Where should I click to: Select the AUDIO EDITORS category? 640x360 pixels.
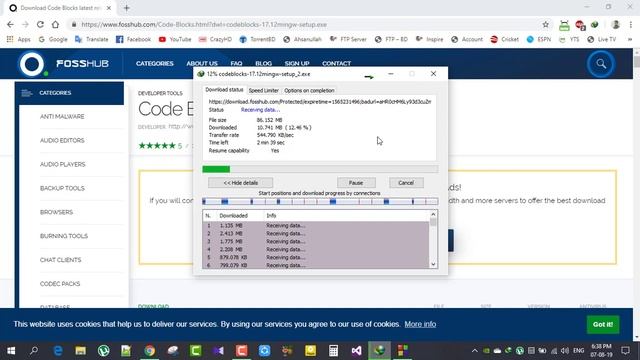pyautogui.click(x=62, y=140)
